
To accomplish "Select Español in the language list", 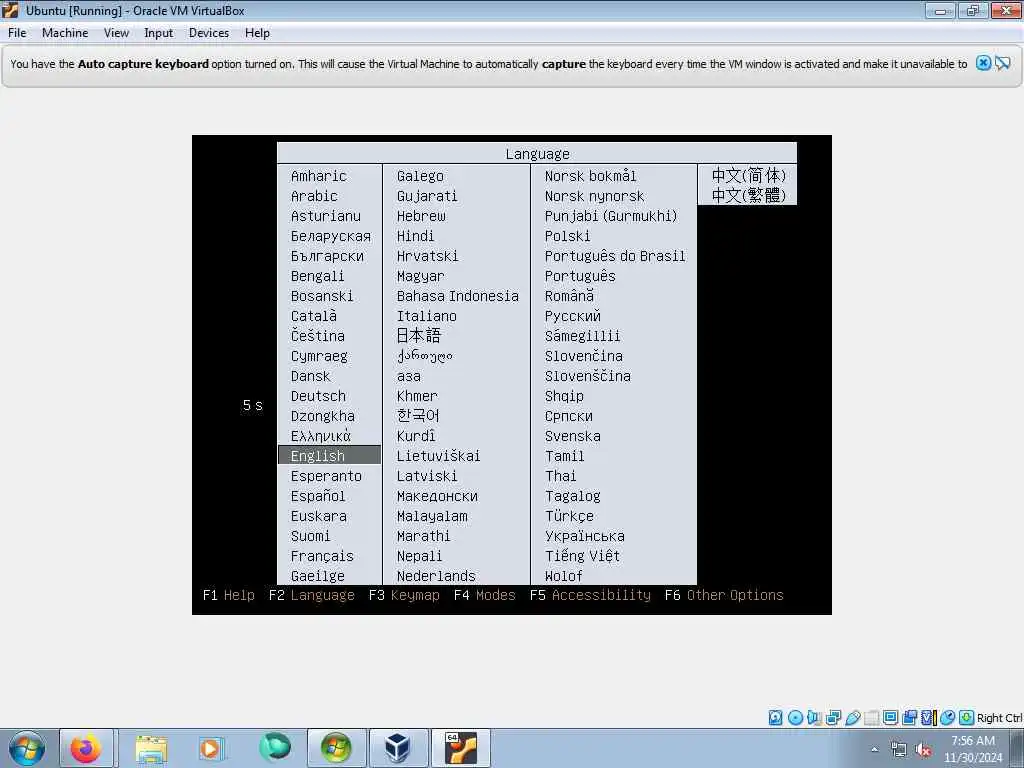I will point(318,496).
